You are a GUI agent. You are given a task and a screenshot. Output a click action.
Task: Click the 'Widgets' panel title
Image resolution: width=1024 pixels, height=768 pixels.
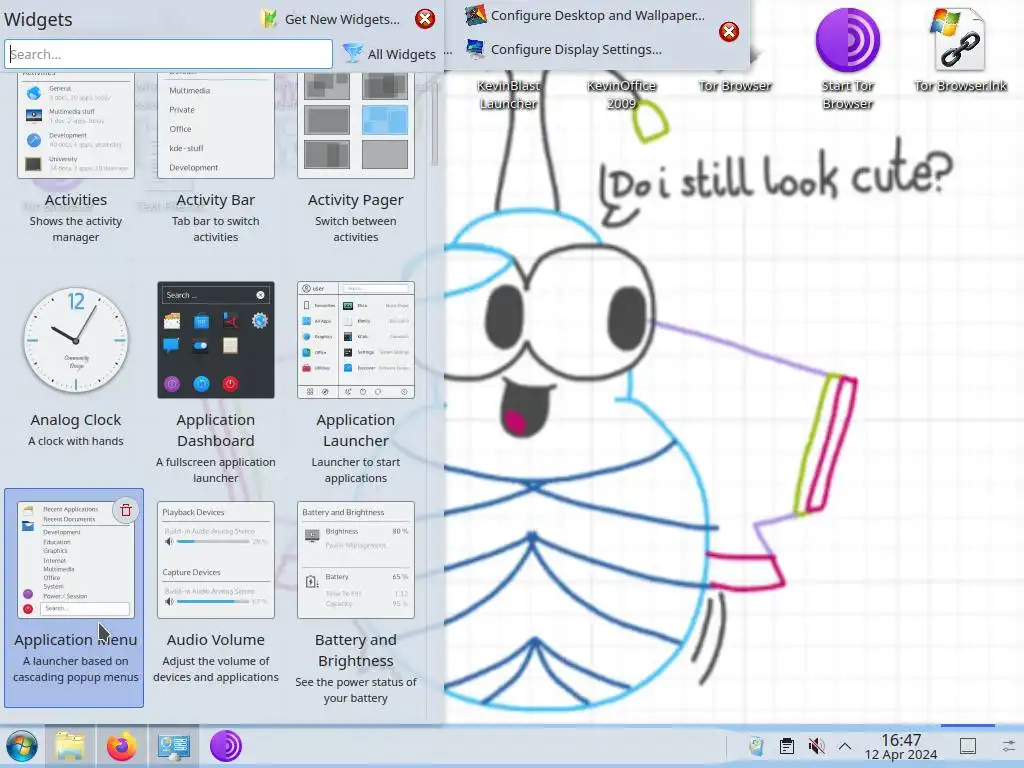39,20
